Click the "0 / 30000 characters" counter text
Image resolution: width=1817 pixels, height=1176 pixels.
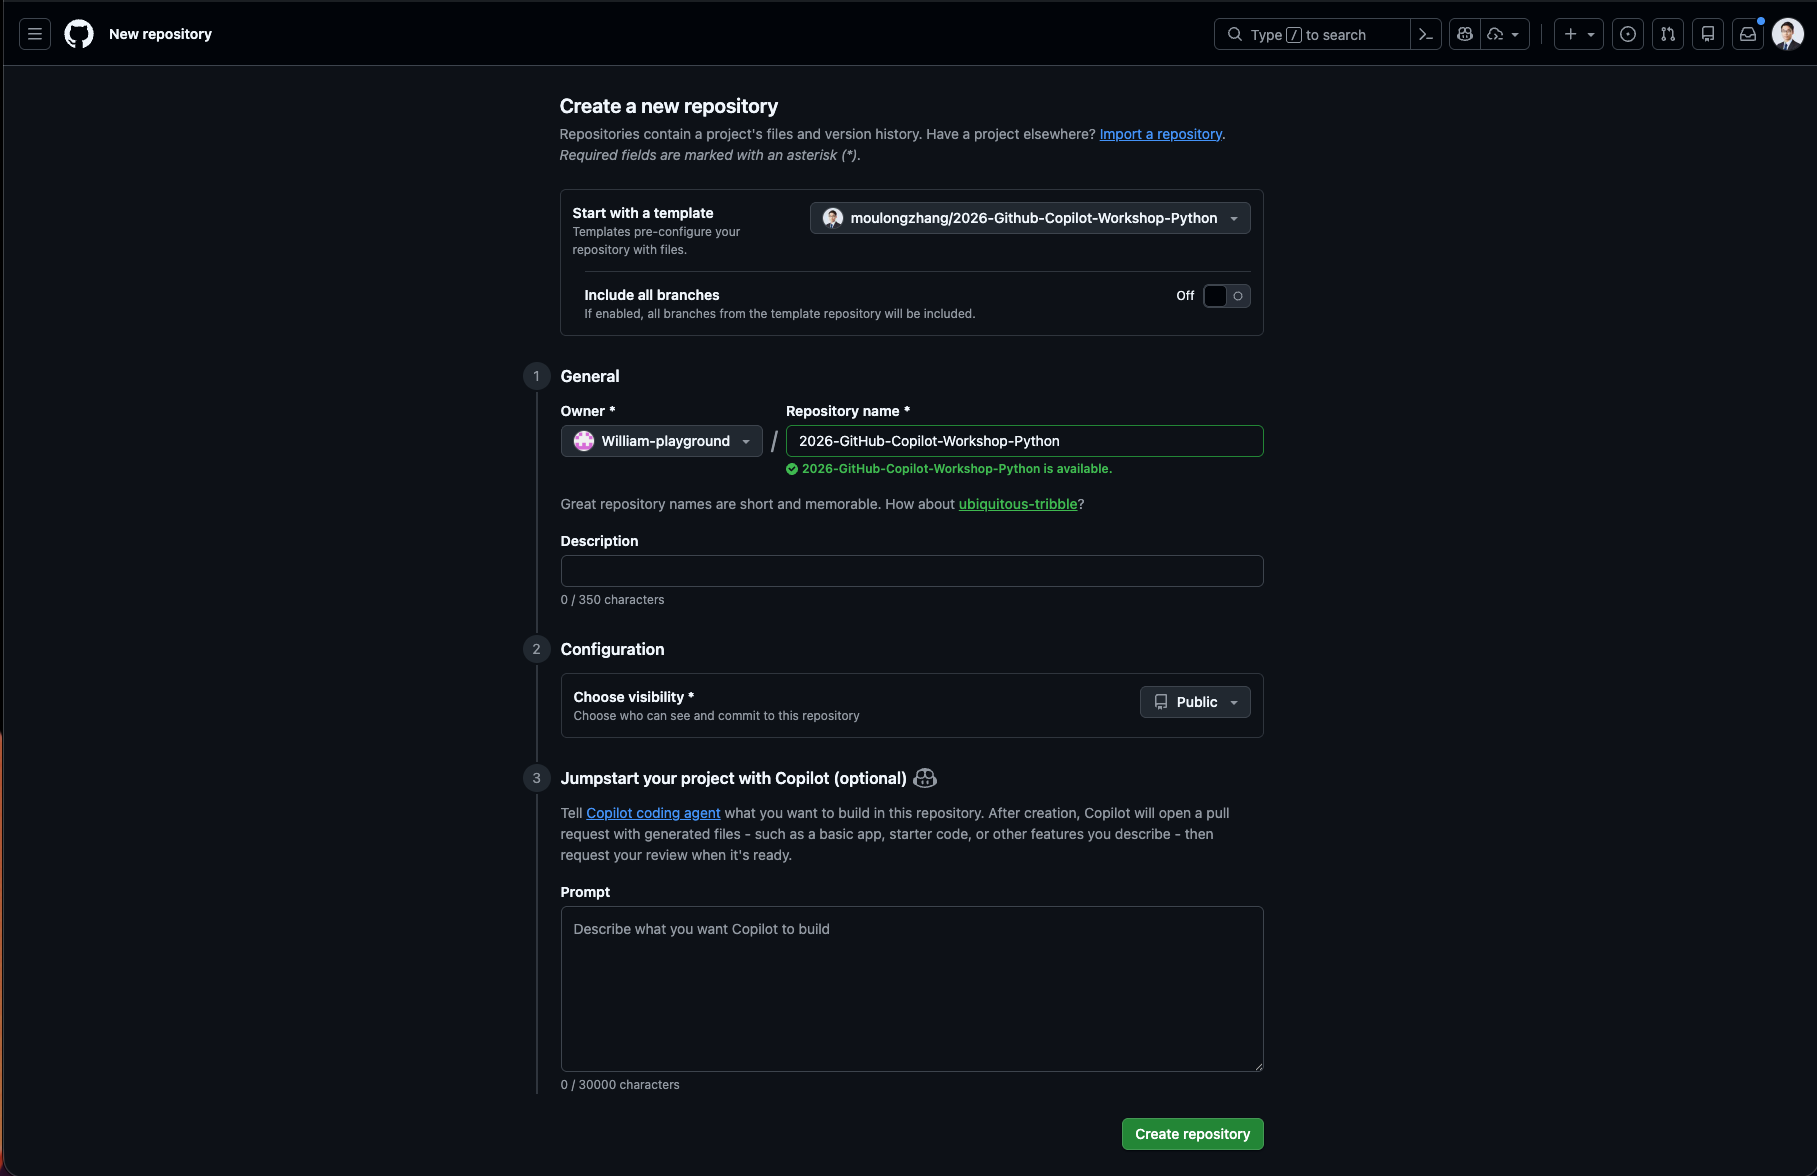(x=620, y=1085)
